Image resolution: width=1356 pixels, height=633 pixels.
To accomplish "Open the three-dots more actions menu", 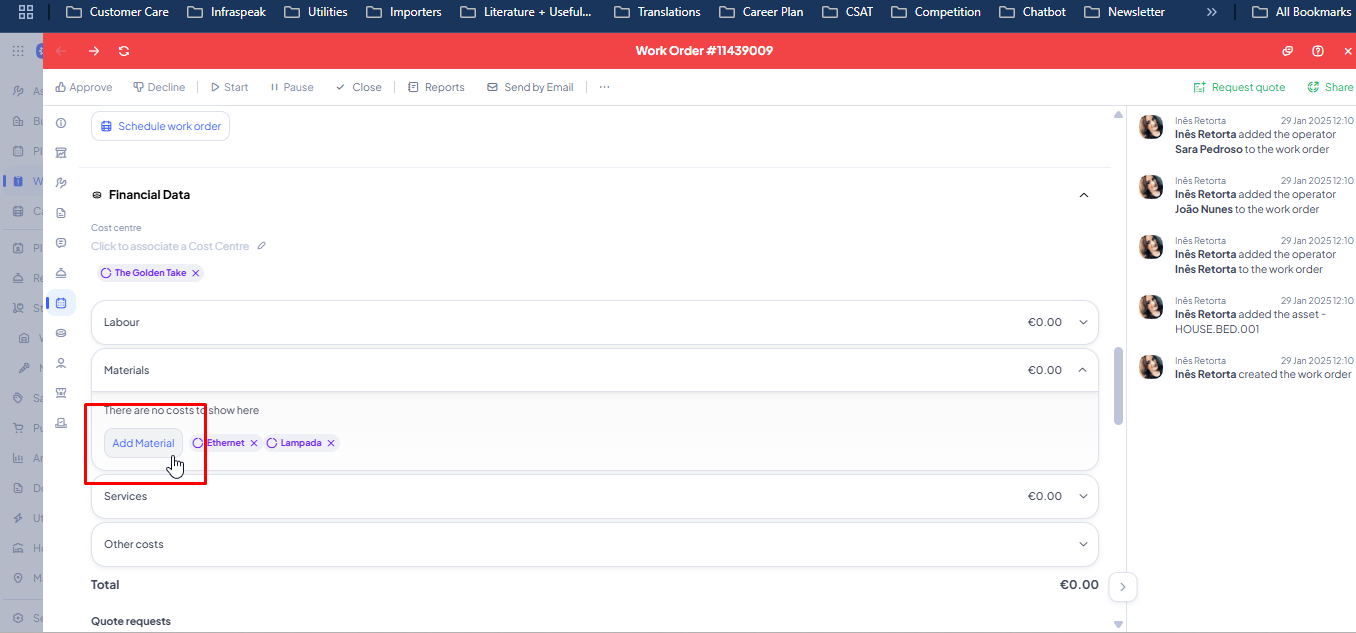I will 604,87.
